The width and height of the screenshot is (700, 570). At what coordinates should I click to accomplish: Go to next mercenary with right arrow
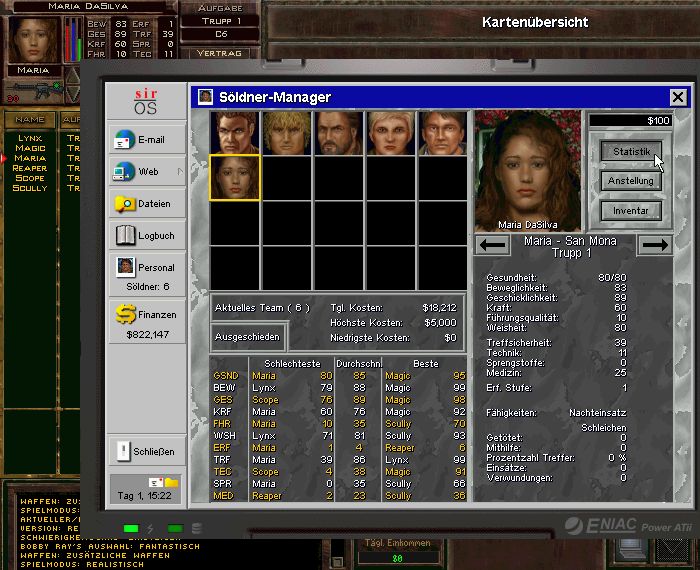pyautogui.click(x=655, y=245)
